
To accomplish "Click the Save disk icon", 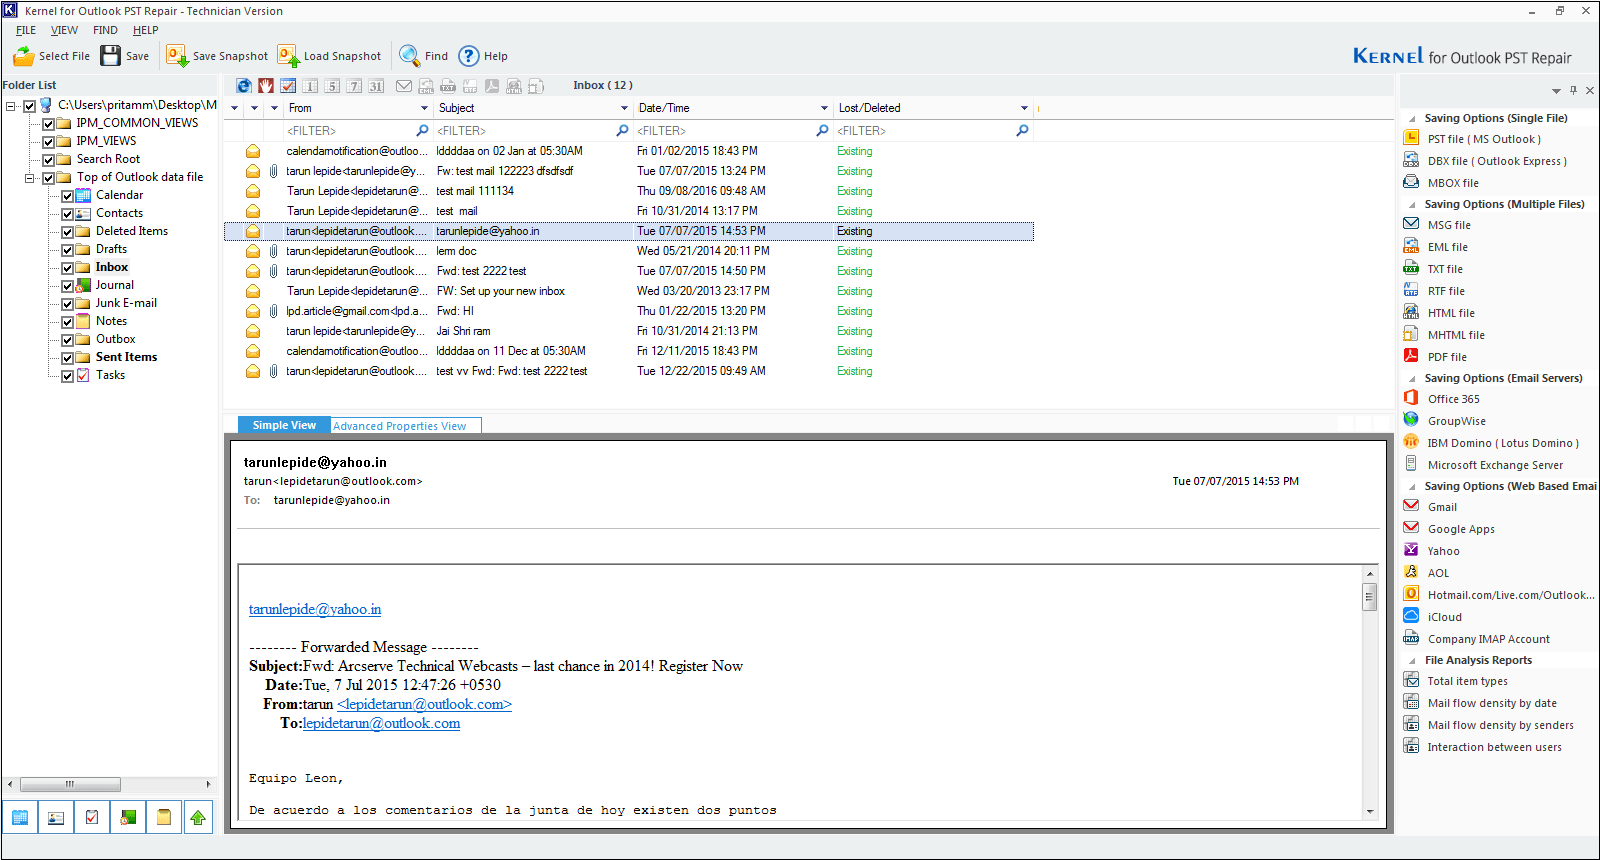I will click(x=110, y=56).
